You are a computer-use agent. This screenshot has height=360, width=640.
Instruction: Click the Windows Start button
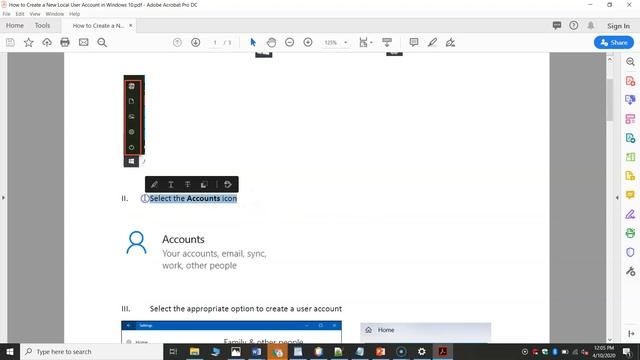point(10,351)
